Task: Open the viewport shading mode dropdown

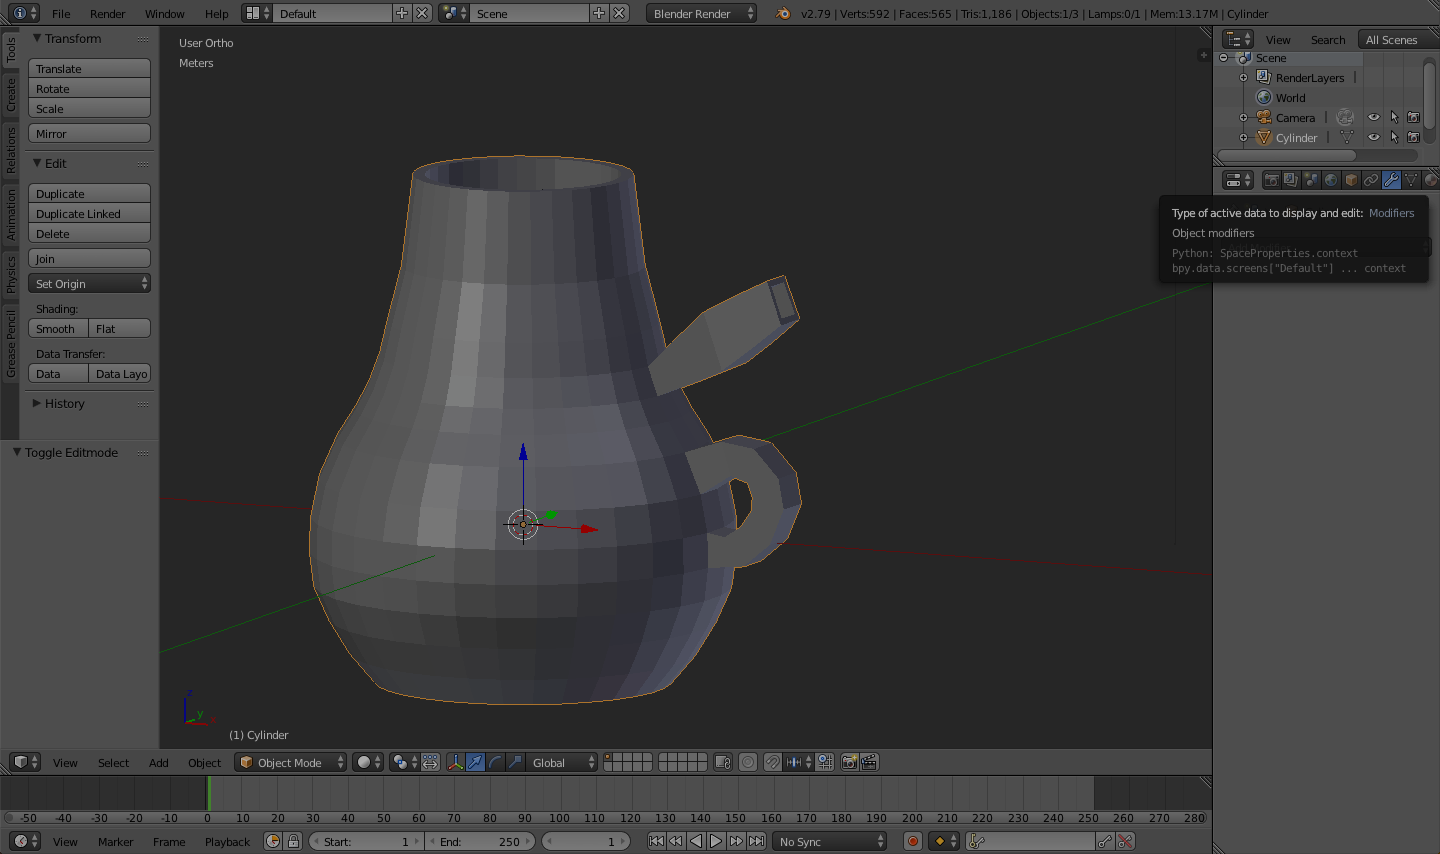Action: pyautogui.click(x=368, y=762)
